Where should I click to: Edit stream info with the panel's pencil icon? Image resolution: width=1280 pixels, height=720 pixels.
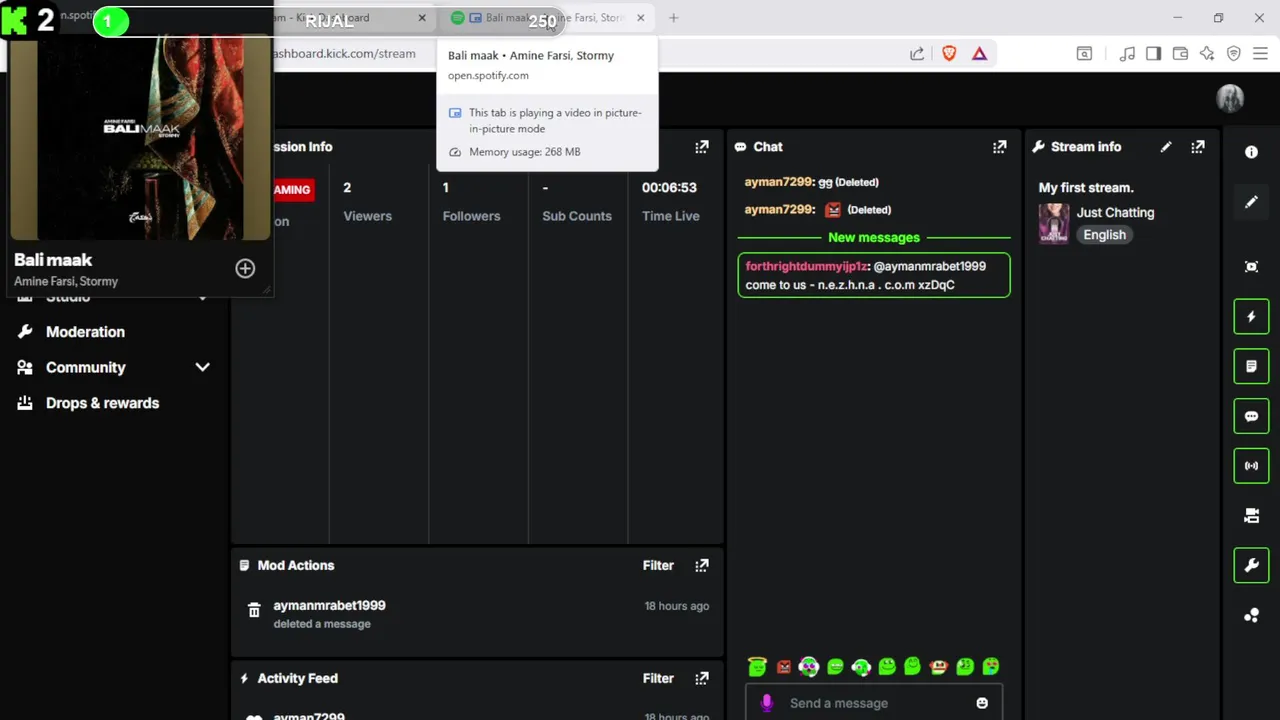coord(1166,147)
